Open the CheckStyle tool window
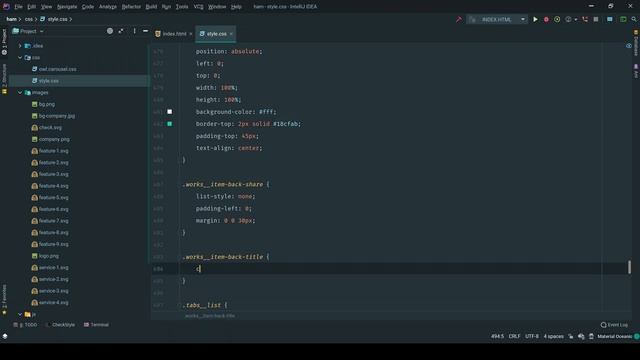Viewport: 640px width, 360px height. (x=60, y=325)
